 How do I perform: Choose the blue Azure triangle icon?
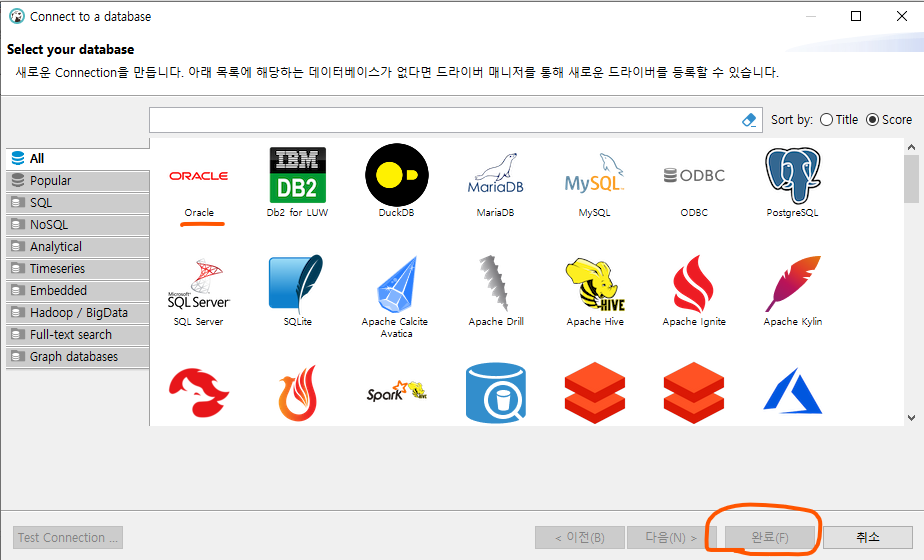point(793,390)
